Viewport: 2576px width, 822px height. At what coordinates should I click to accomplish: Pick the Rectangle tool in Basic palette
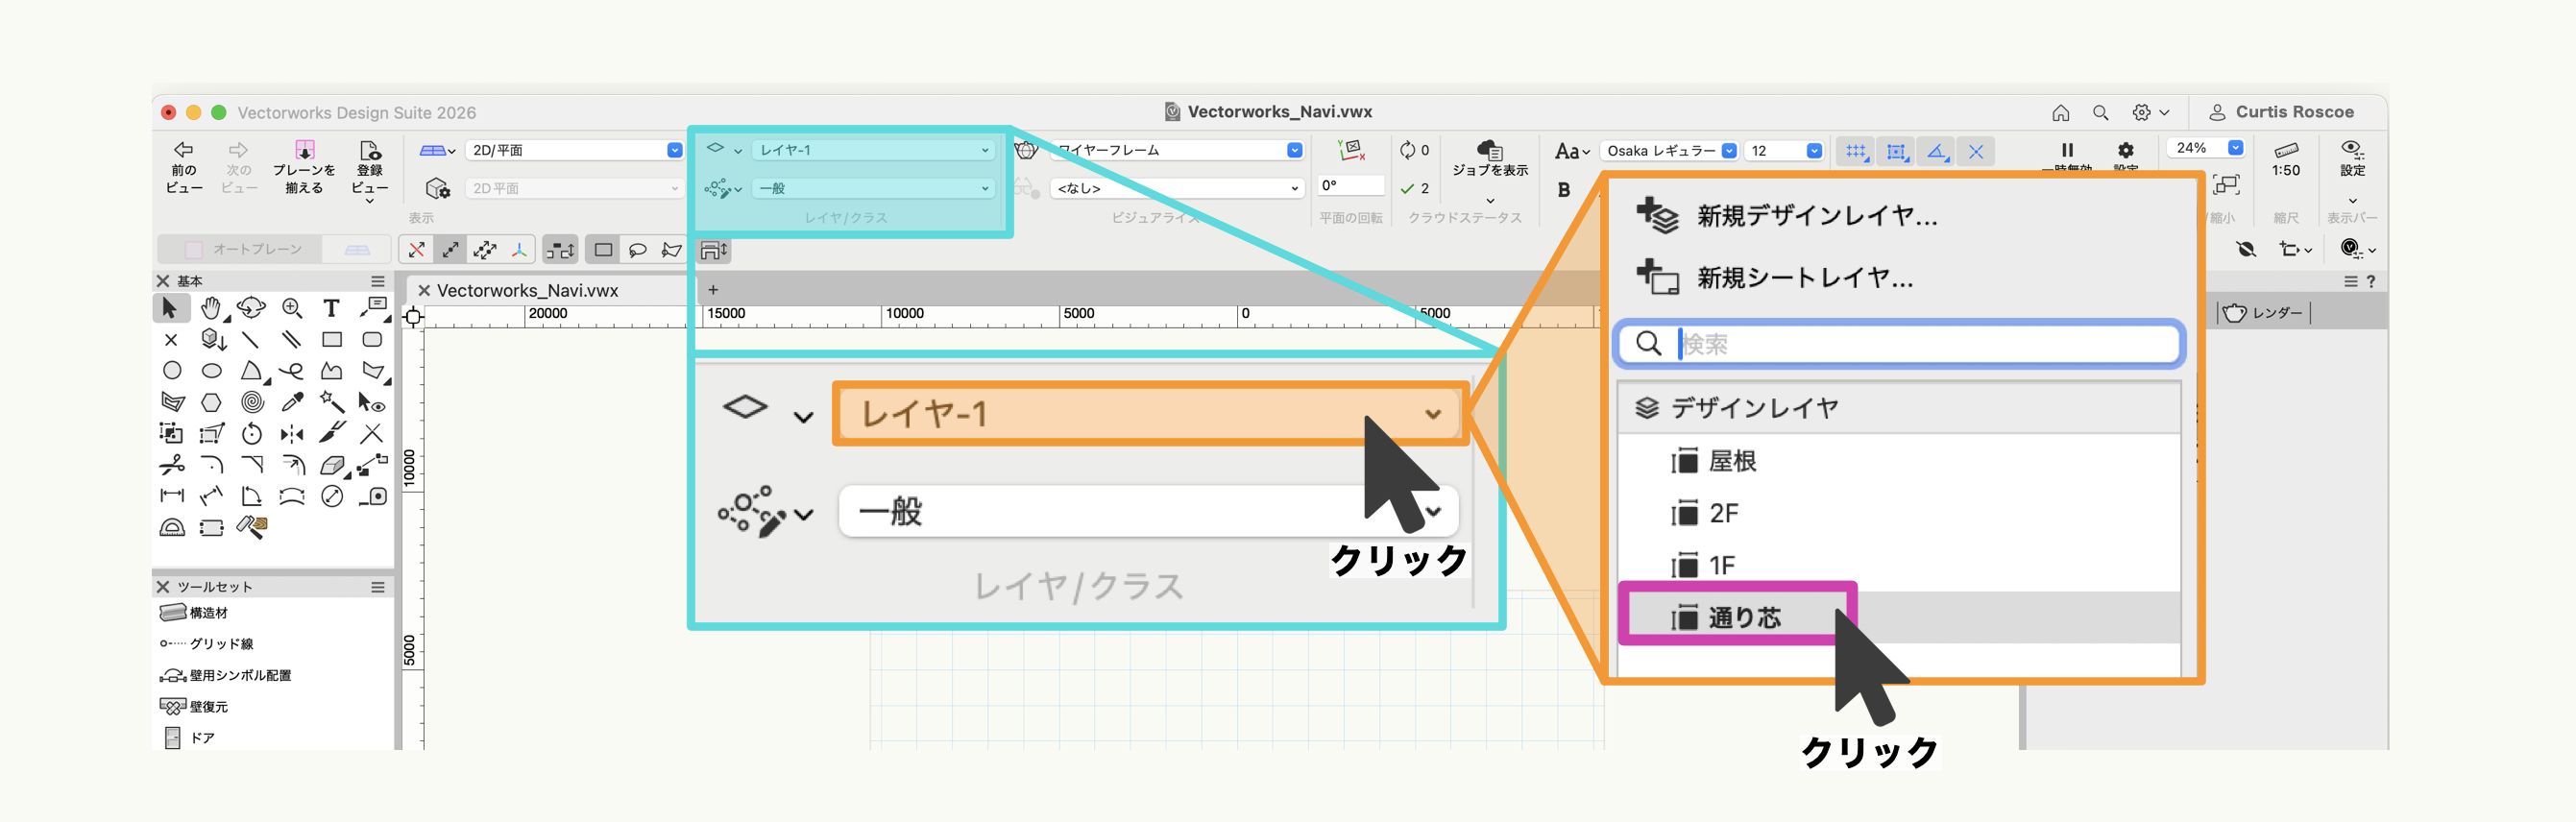pyautogui.click(x=332, y=340)
